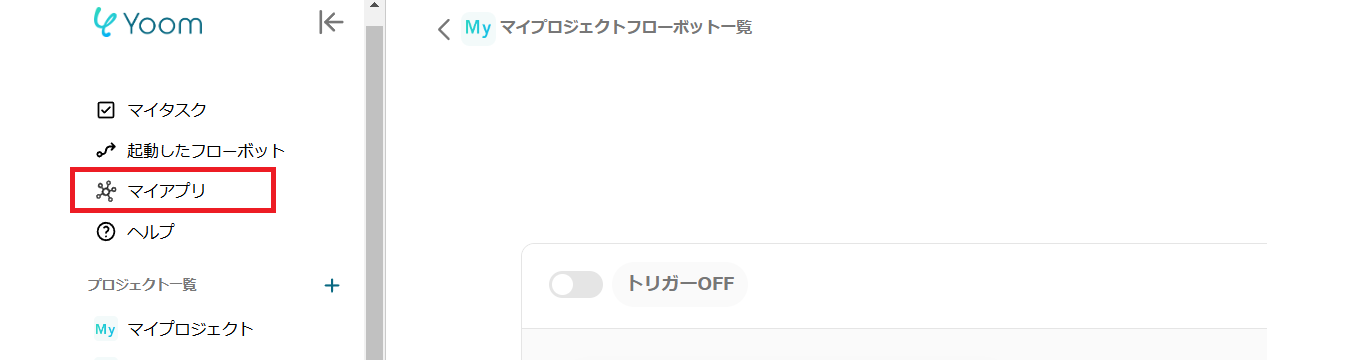The image size is (1357, 360).
Task: Click the マイアプリ network icon
Action: click(106, 191)
